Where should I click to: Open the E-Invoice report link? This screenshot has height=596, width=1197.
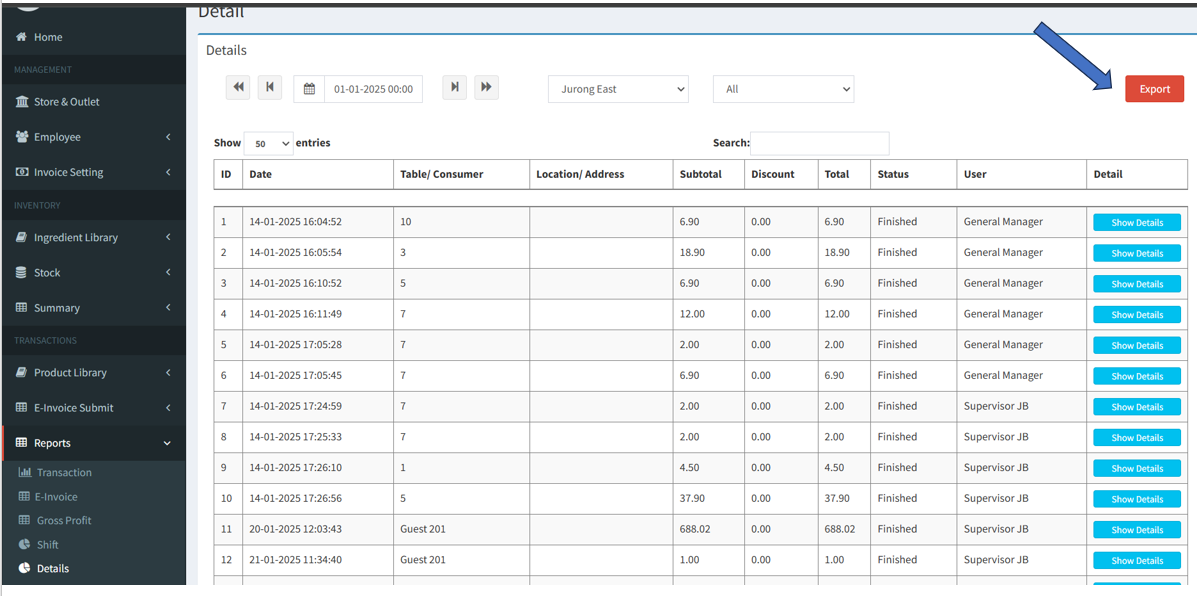(57, 497)
